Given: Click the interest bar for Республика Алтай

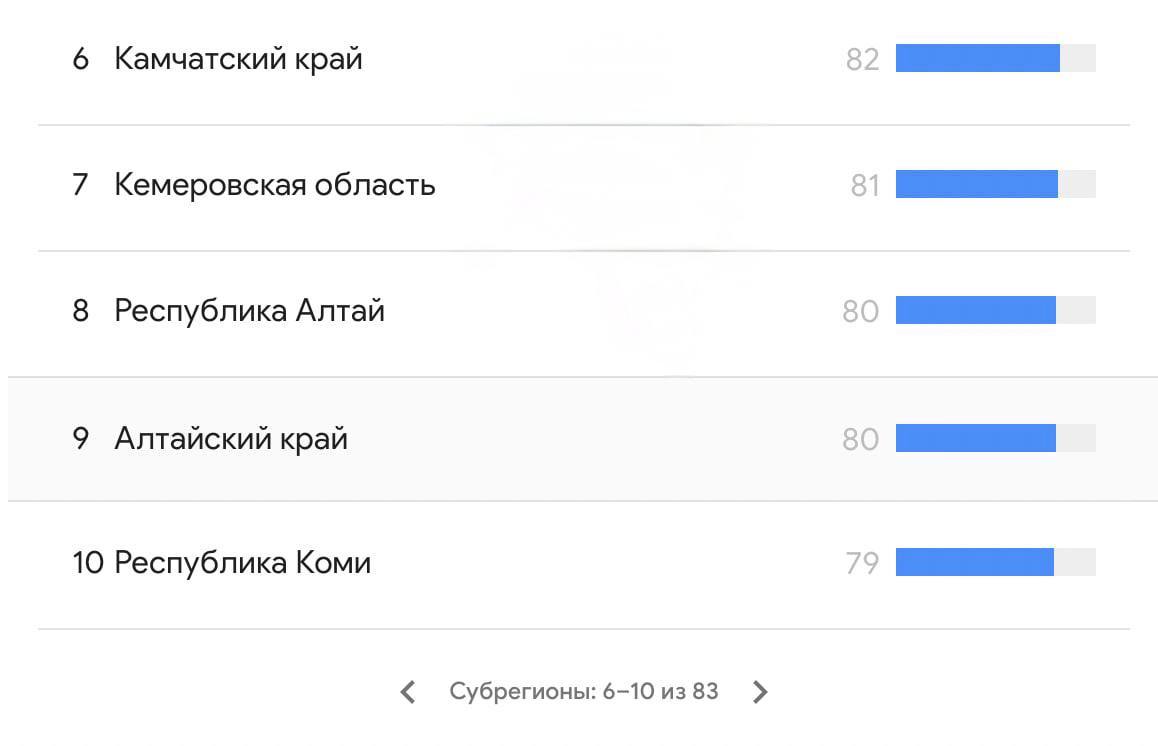Looking at the screenshot, I should [975, 311].
